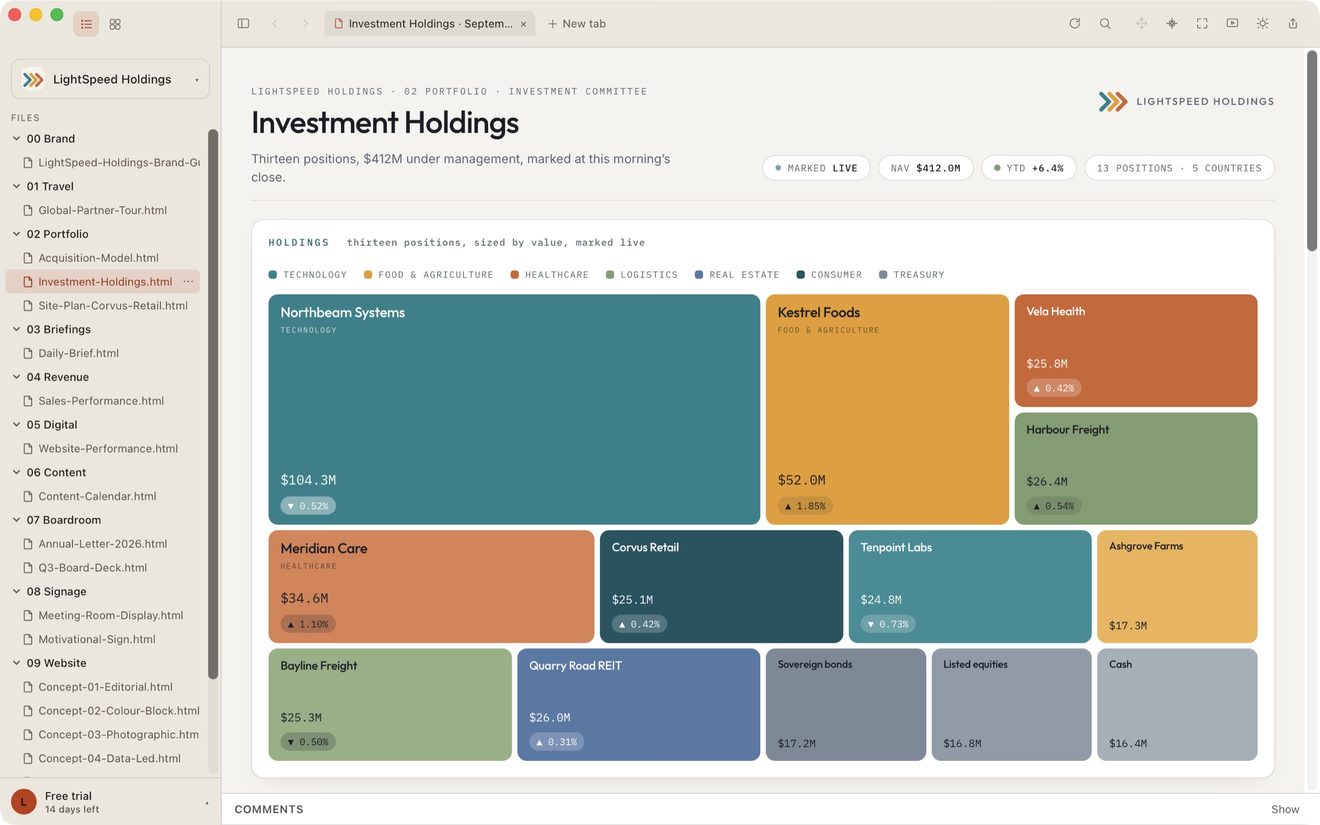The image size is (1320, 825).
Task: Collapse the 04 Revenue folder
Action: (x=17, y=377)
